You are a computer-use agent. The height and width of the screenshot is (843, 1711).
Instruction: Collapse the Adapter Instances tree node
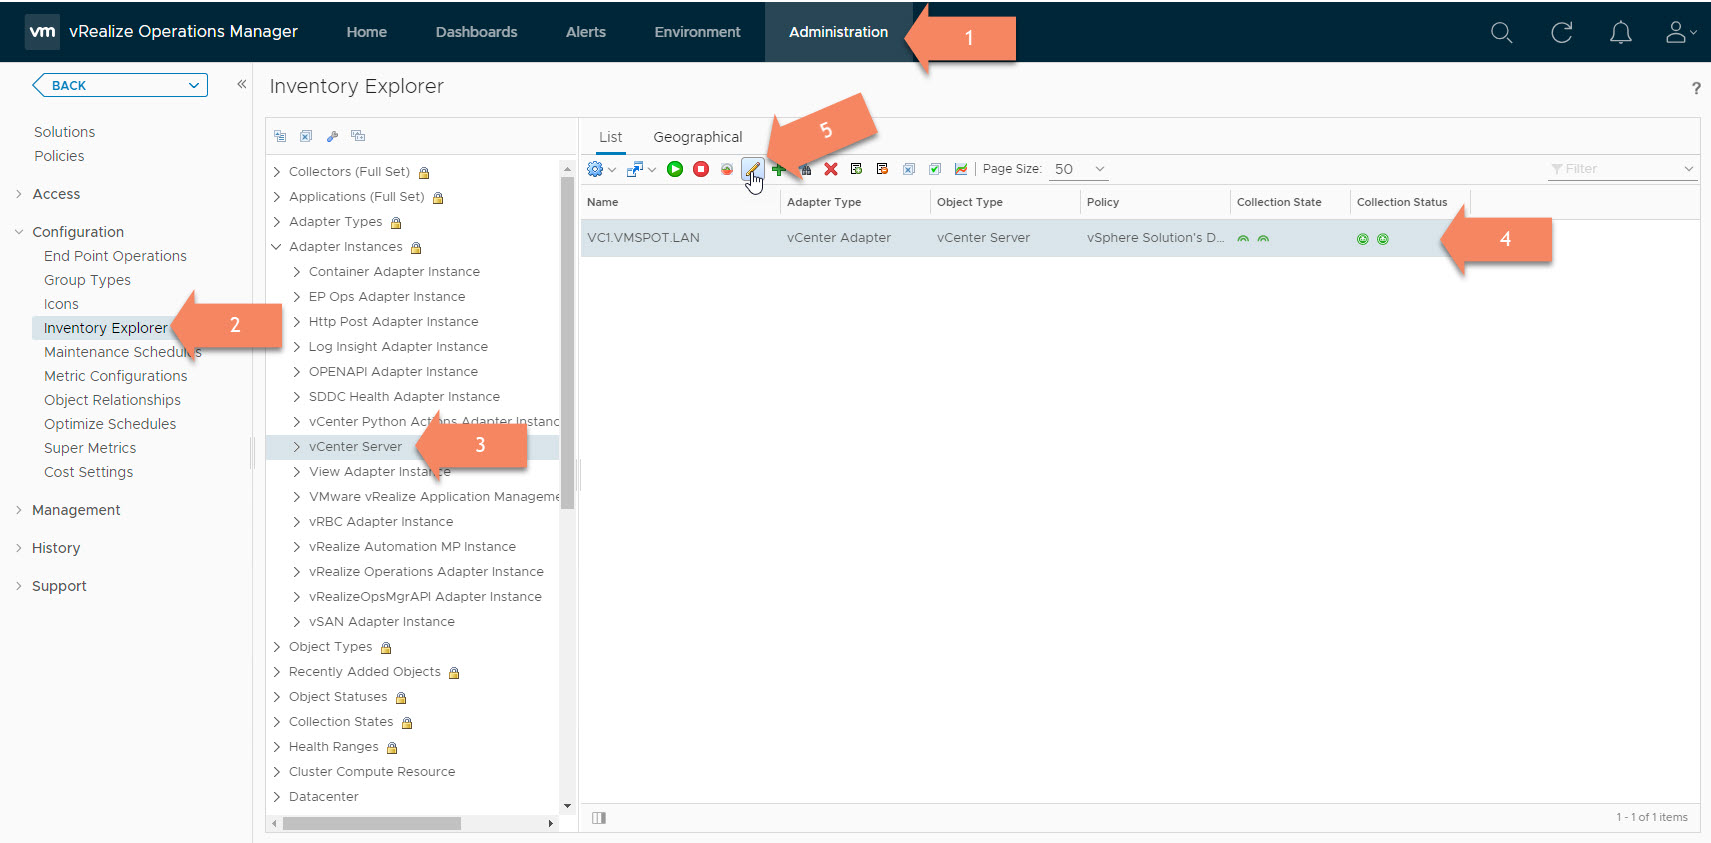click(277, 247)
